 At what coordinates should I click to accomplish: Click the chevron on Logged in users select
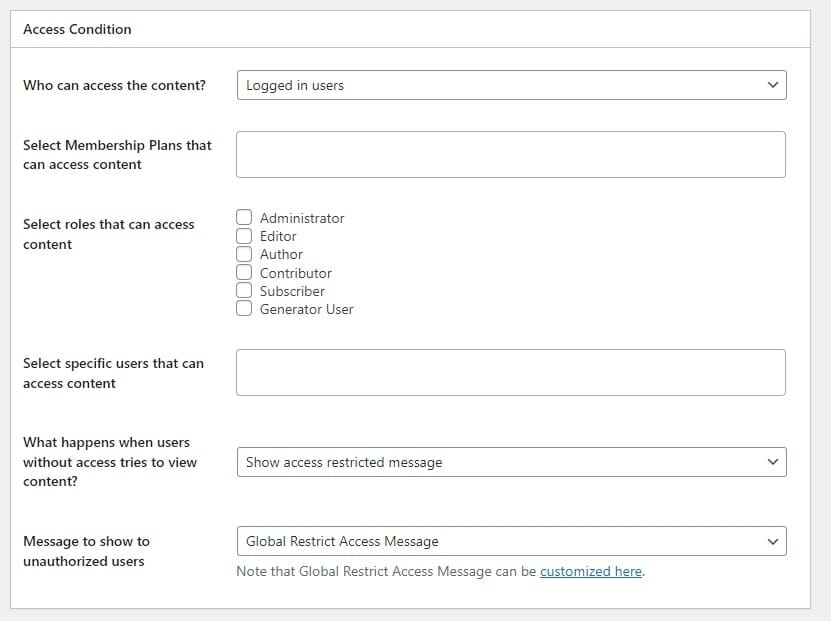(x=773, y=85)
